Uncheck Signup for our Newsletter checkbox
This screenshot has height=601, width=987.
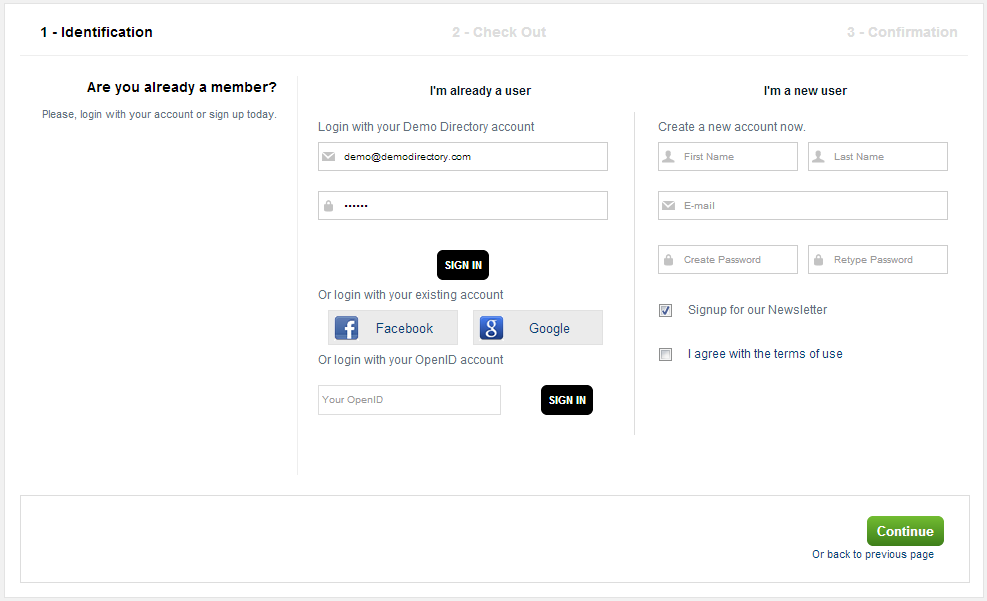(666, 311)
